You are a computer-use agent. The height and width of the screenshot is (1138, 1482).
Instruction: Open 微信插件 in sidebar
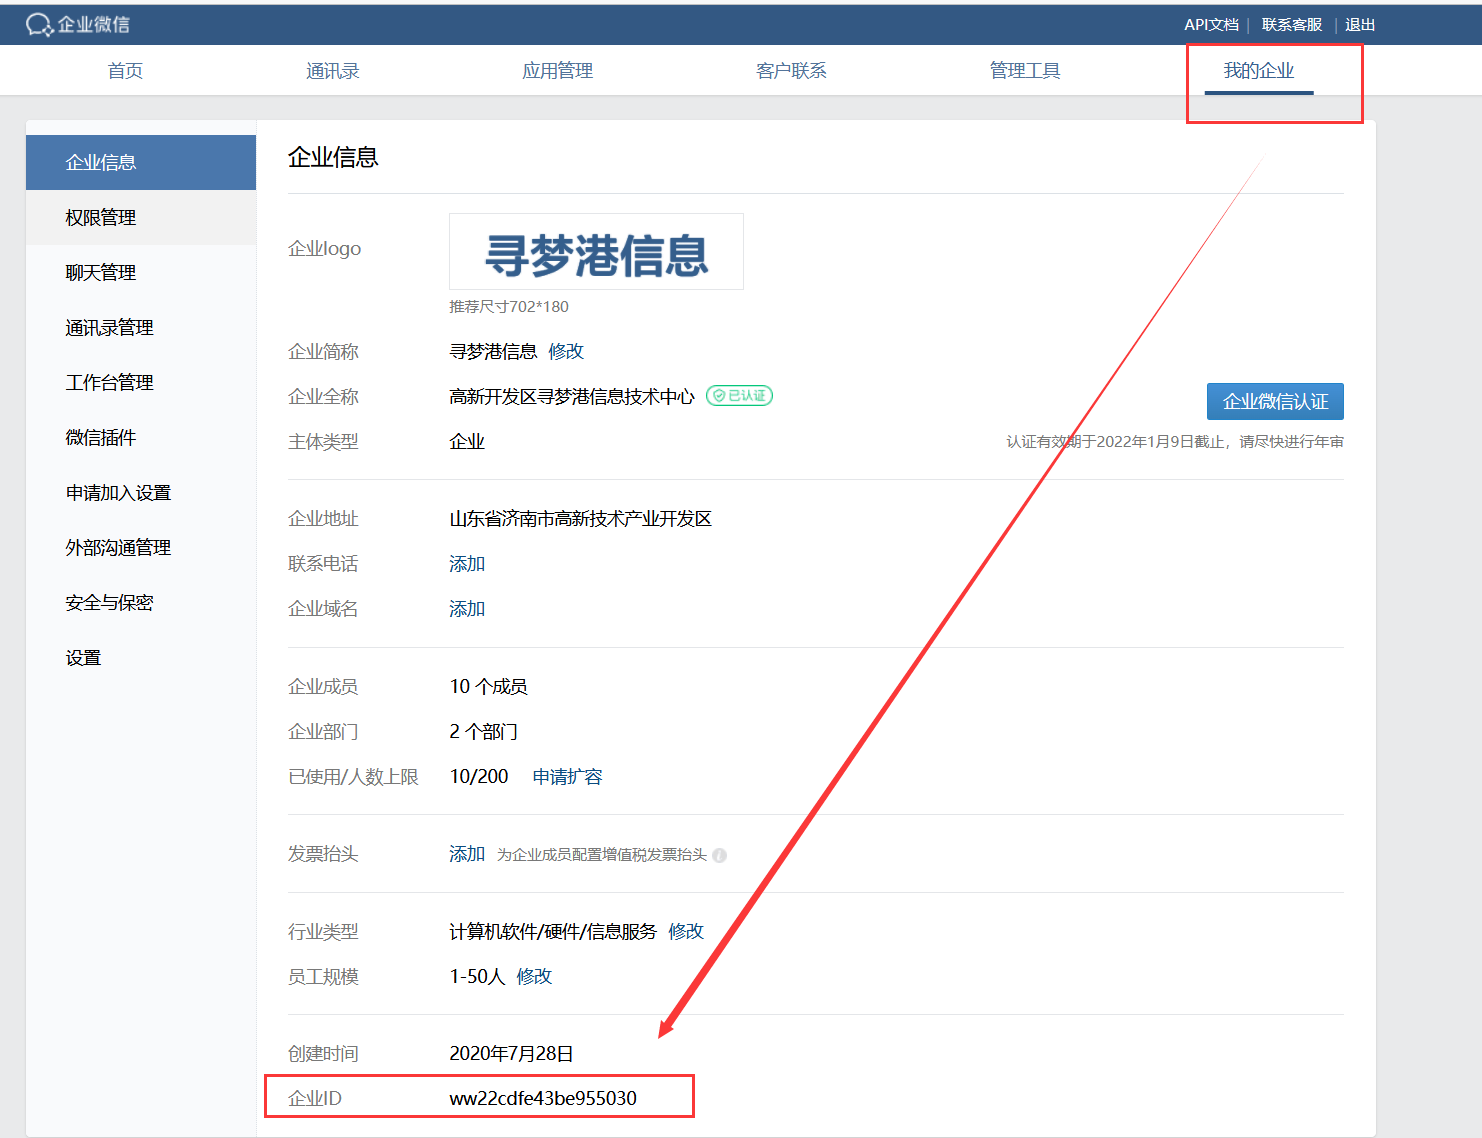click(x=141, y=437)
